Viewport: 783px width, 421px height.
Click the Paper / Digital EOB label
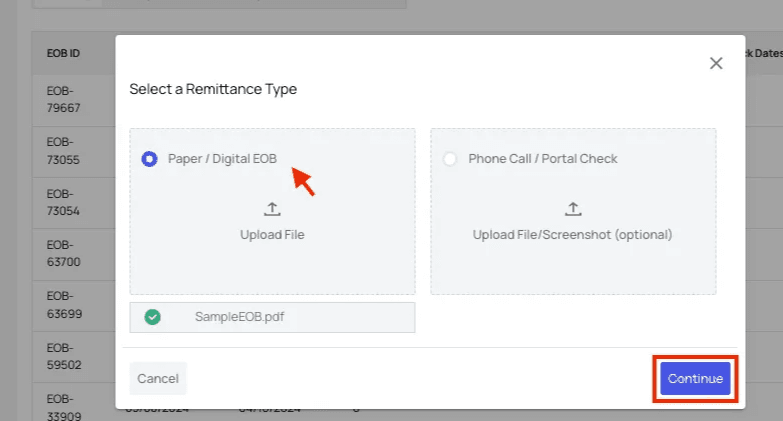[x=222, y=159]
